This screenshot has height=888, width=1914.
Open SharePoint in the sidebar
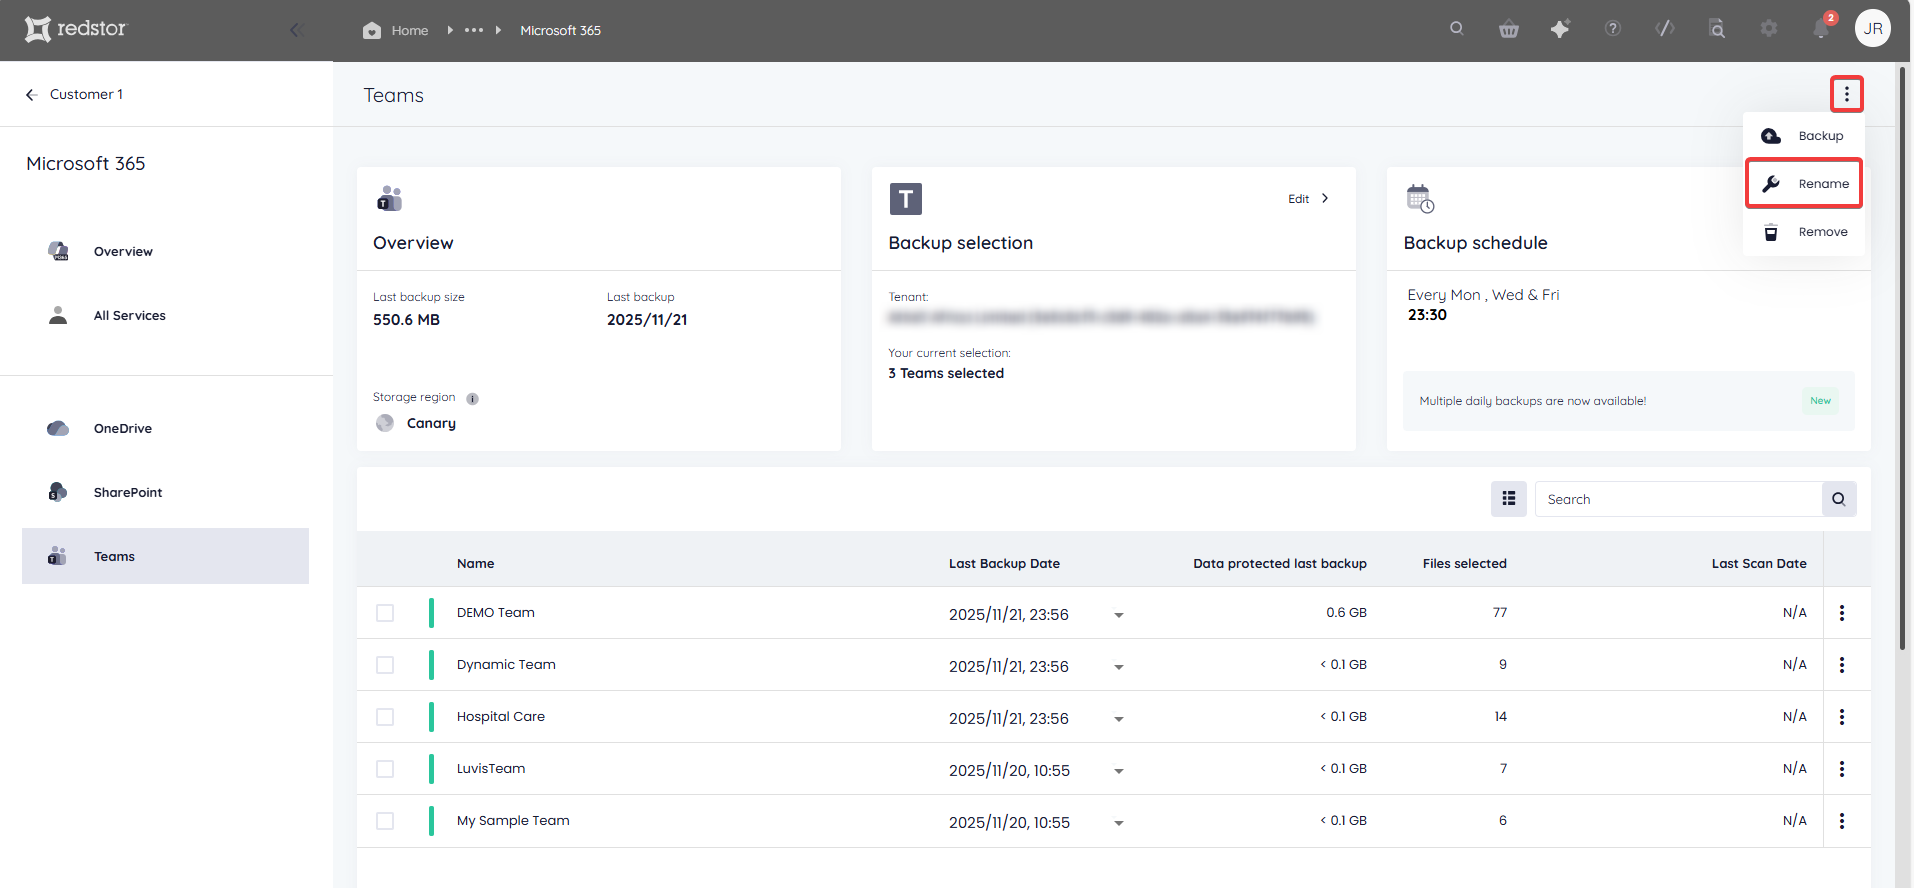point(128,493)
